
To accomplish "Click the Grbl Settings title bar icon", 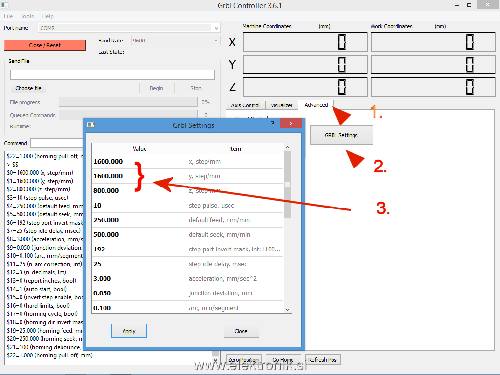I will click(91, 125).
